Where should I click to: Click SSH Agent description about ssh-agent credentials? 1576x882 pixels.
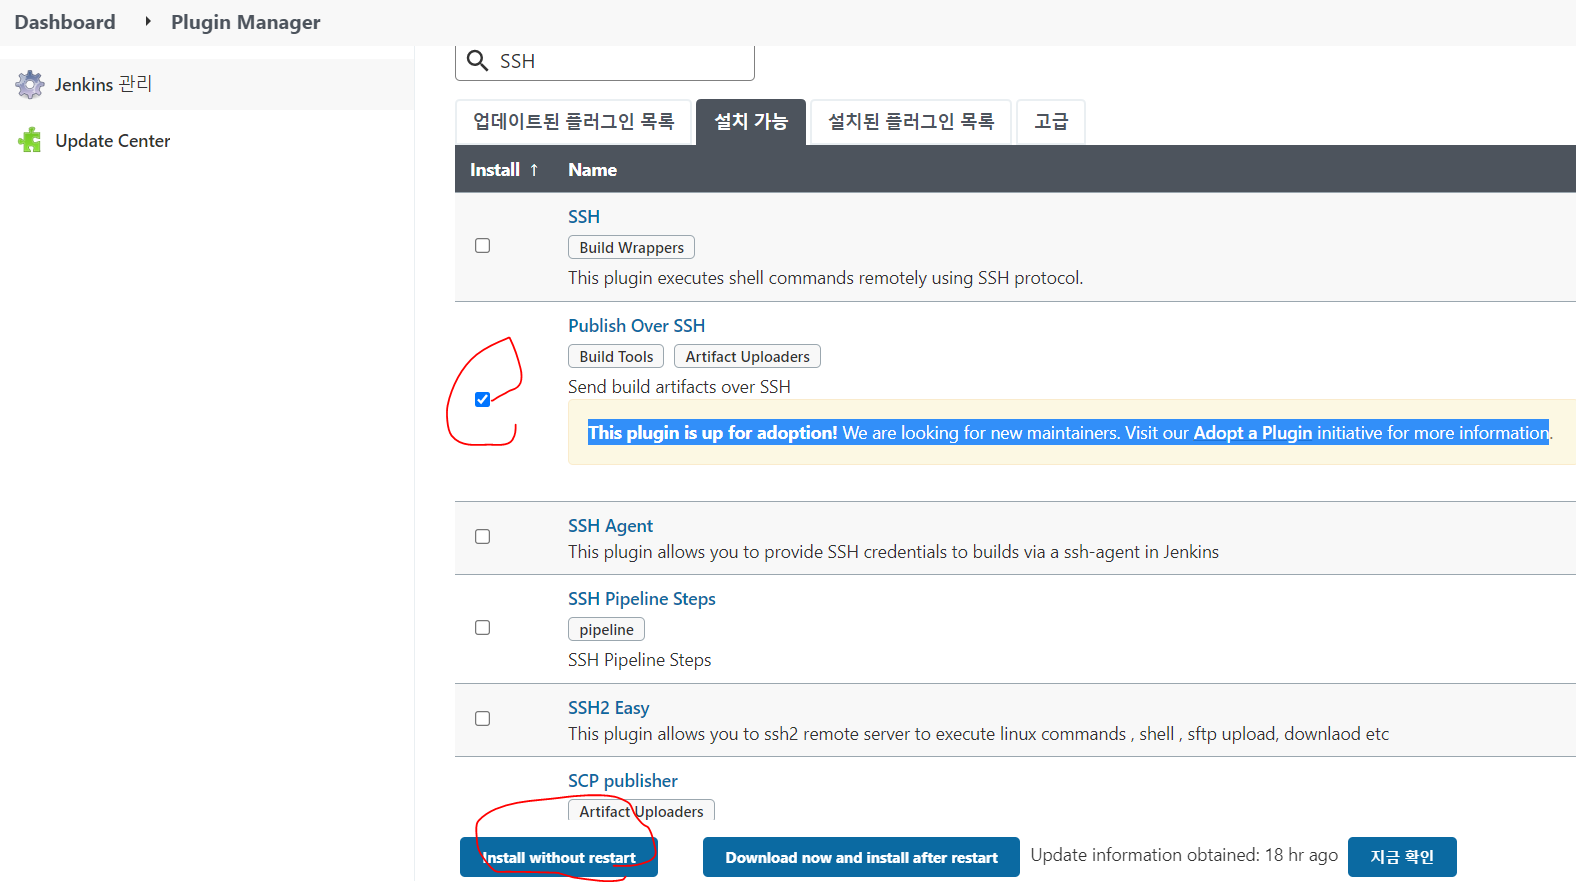click(894, 552)
